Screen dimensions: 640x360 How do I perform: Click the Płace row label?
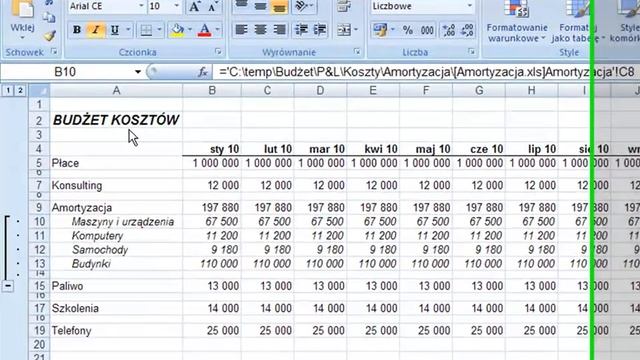(65, 163)
